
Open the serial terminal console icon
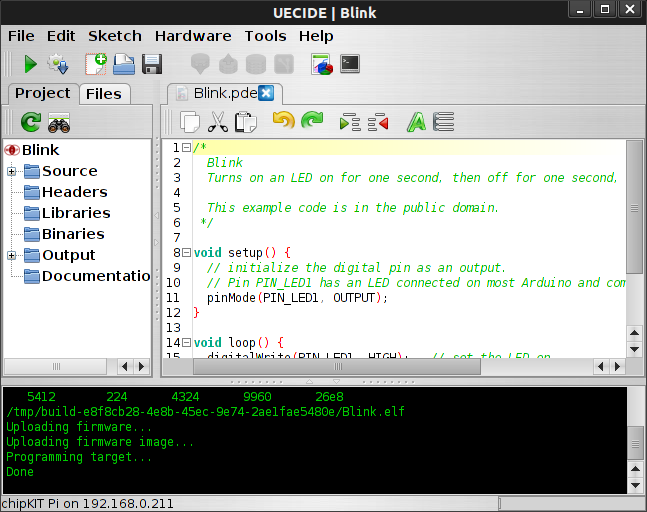(x=350, y=65)
